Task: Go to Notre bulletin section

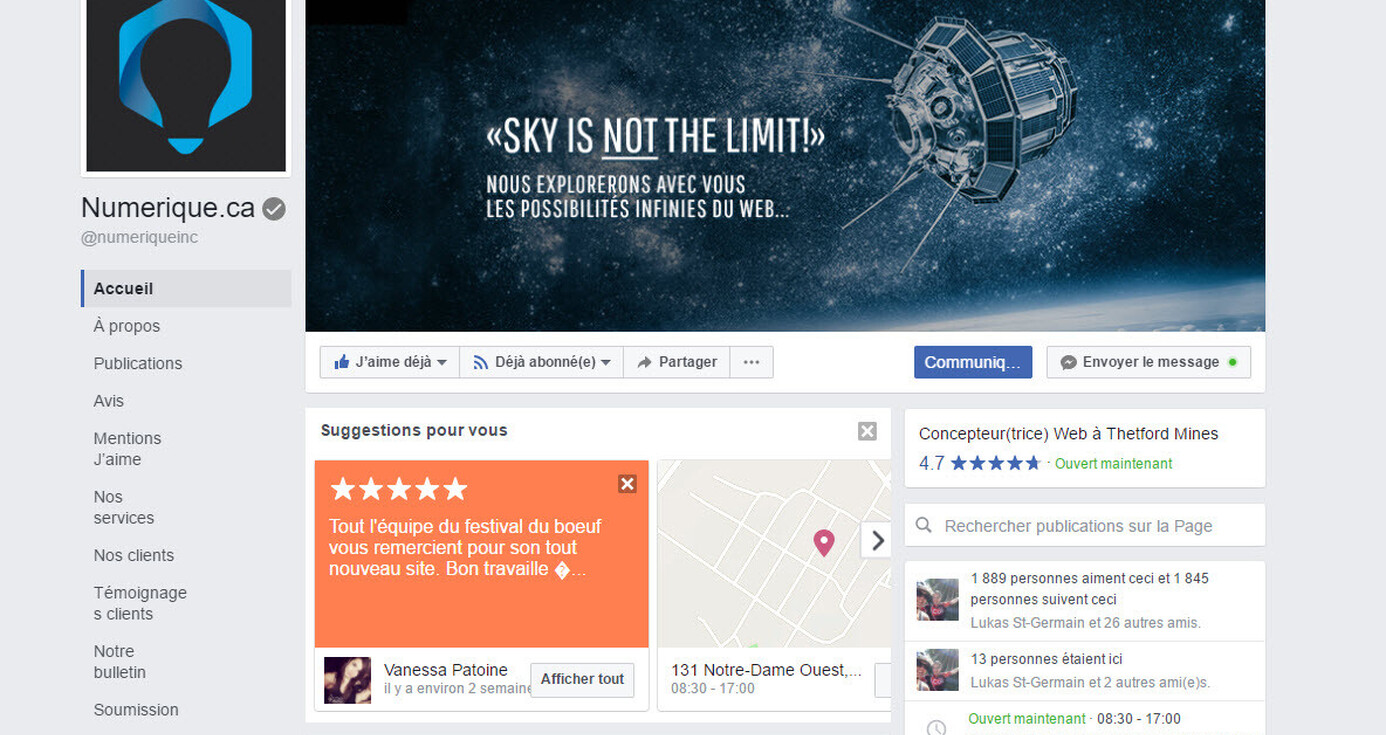Action: pyautogui.click(x=120, y=661)
